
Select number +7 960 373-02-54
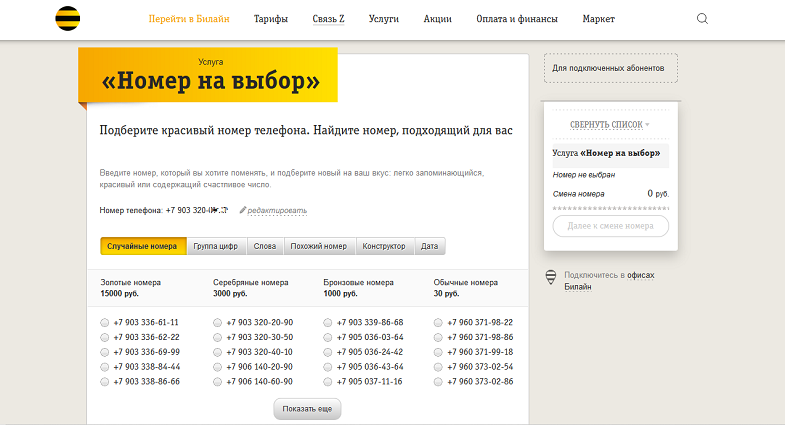coord(438,367)
